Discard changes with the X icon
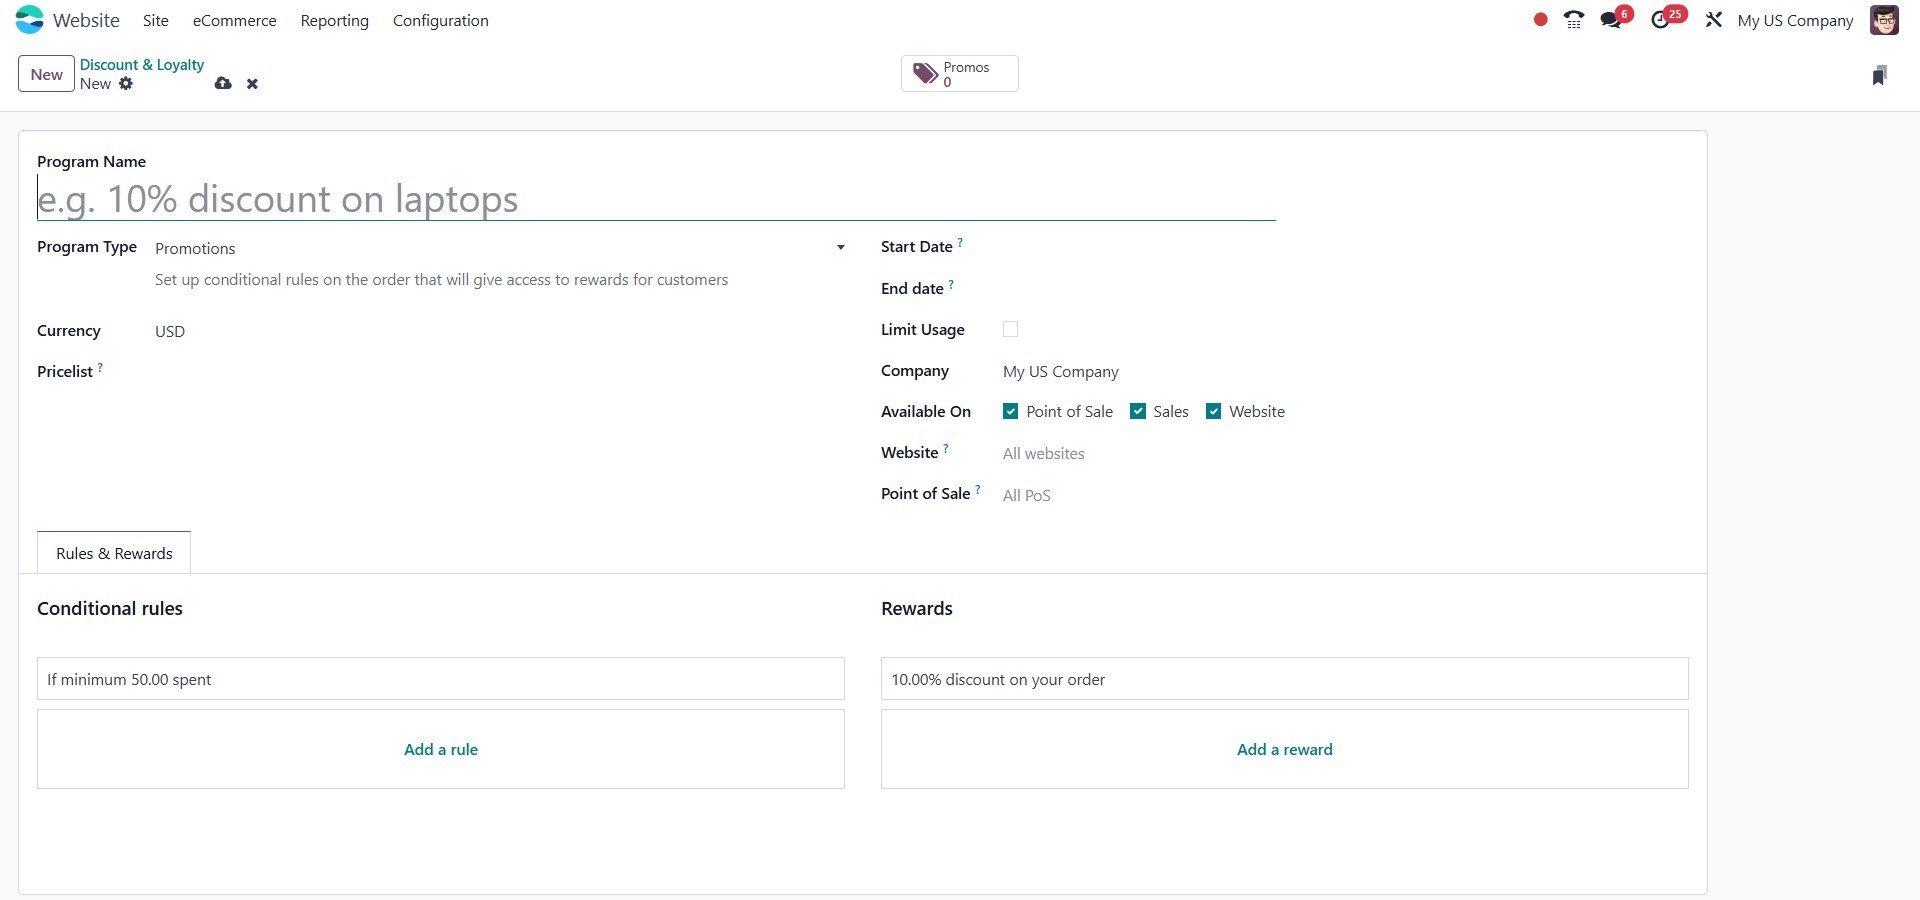 (252, 84)
